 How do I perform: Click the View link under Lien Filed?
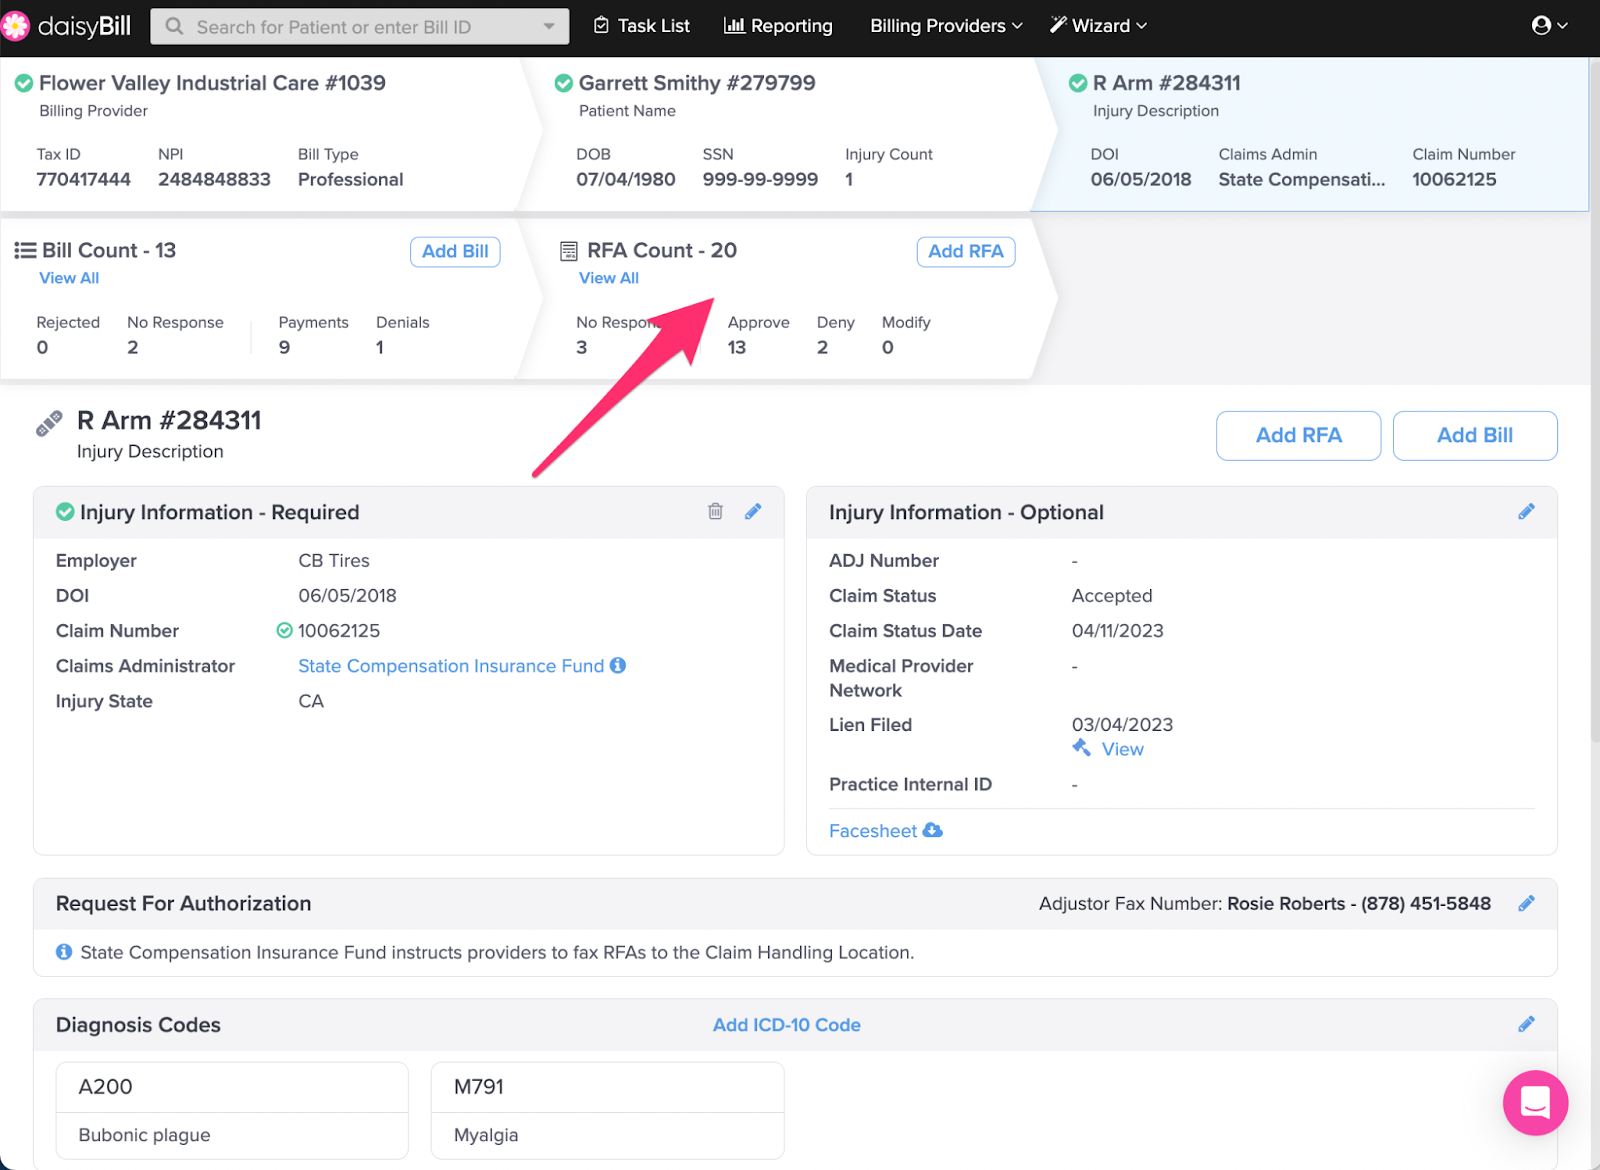pyautogui.click(x=1122, y=749)
